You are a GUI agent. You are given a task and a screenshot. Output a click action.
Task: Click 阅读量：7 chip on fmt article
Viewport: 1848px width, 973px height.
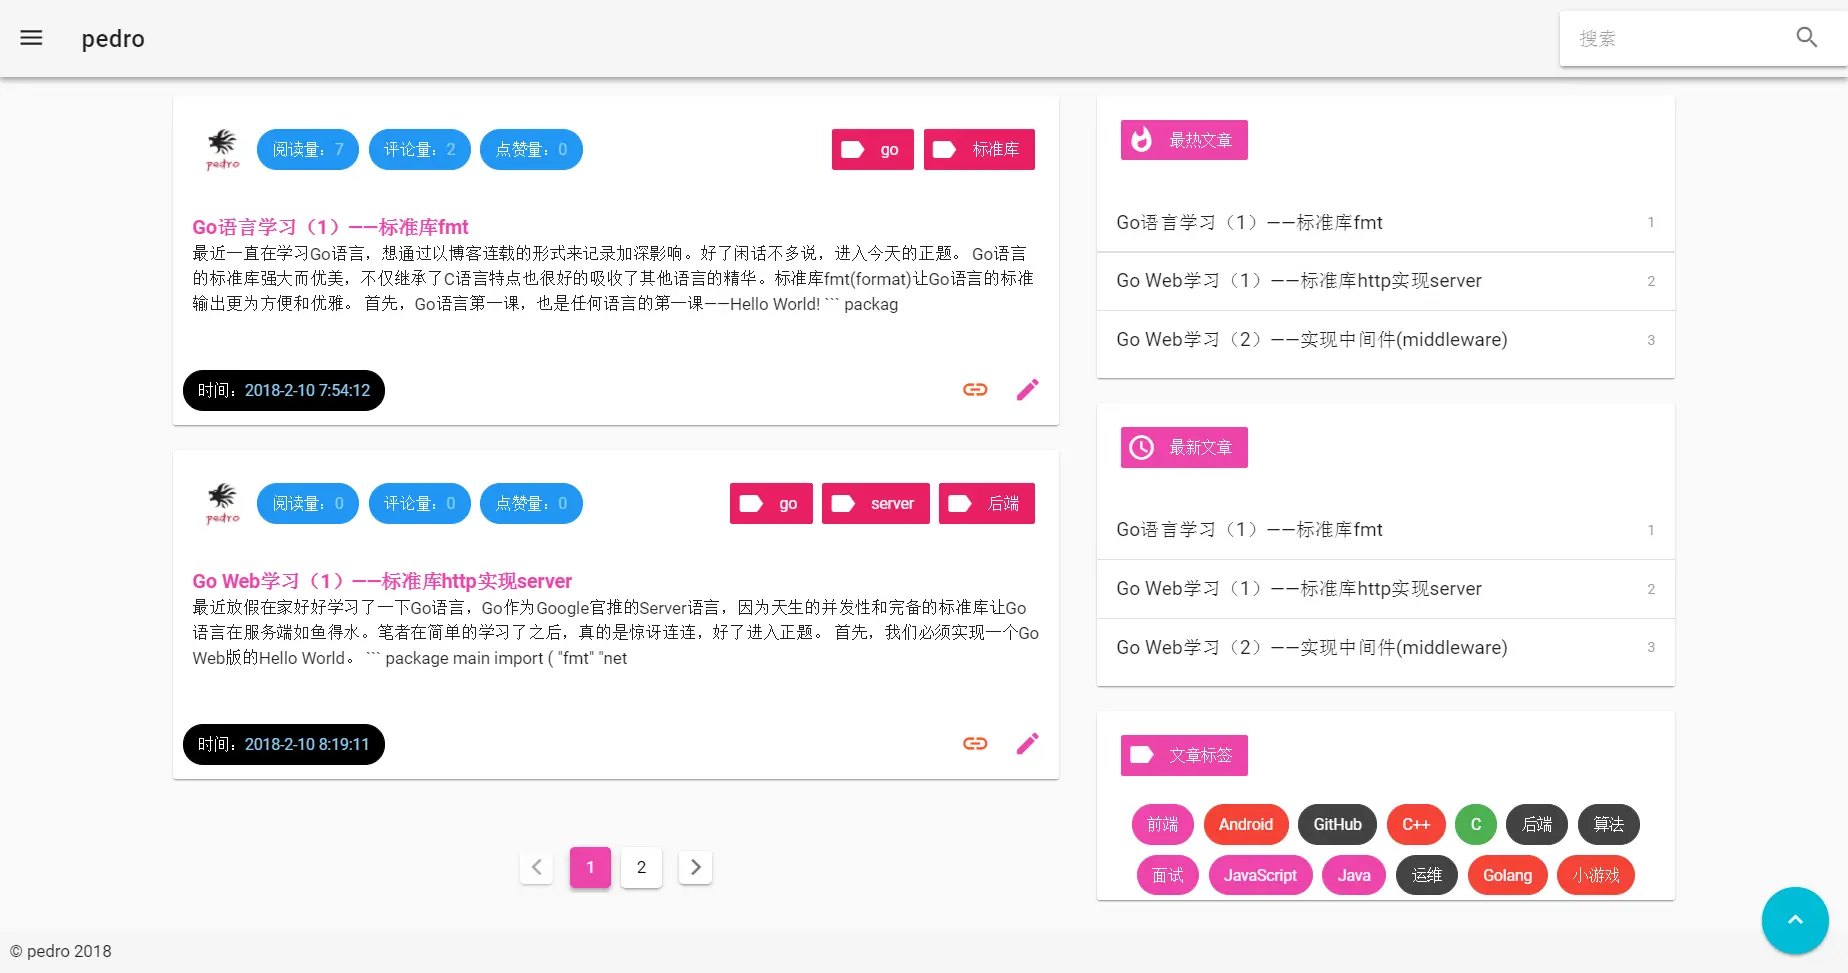308,149
